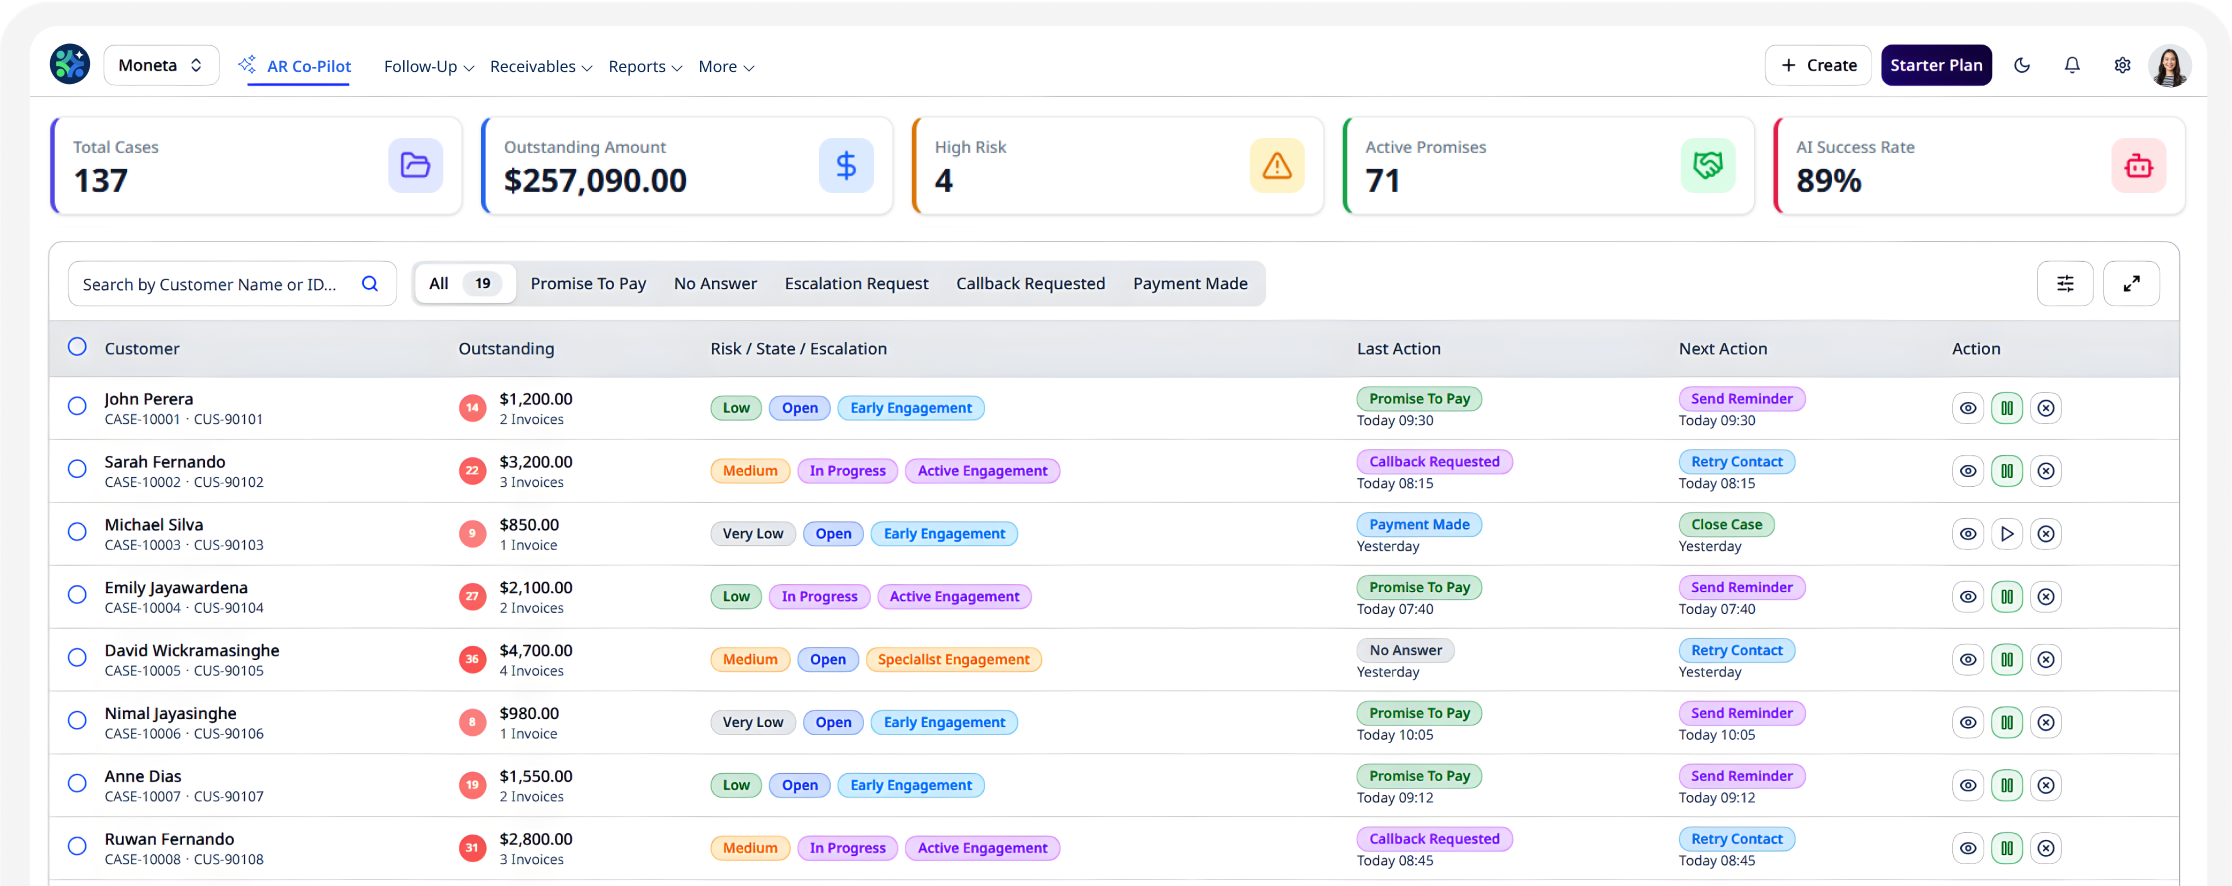The image size is (2232, 886).
Task: Click Sarah Fernando's Callback Requested tag
Action: click(x=1434, y=462)
